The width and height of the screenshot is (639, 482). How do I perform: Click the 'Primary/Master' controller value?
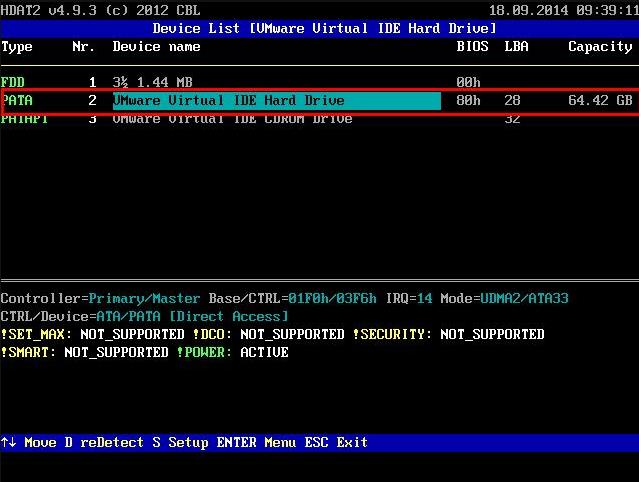[x=144, y=299]
